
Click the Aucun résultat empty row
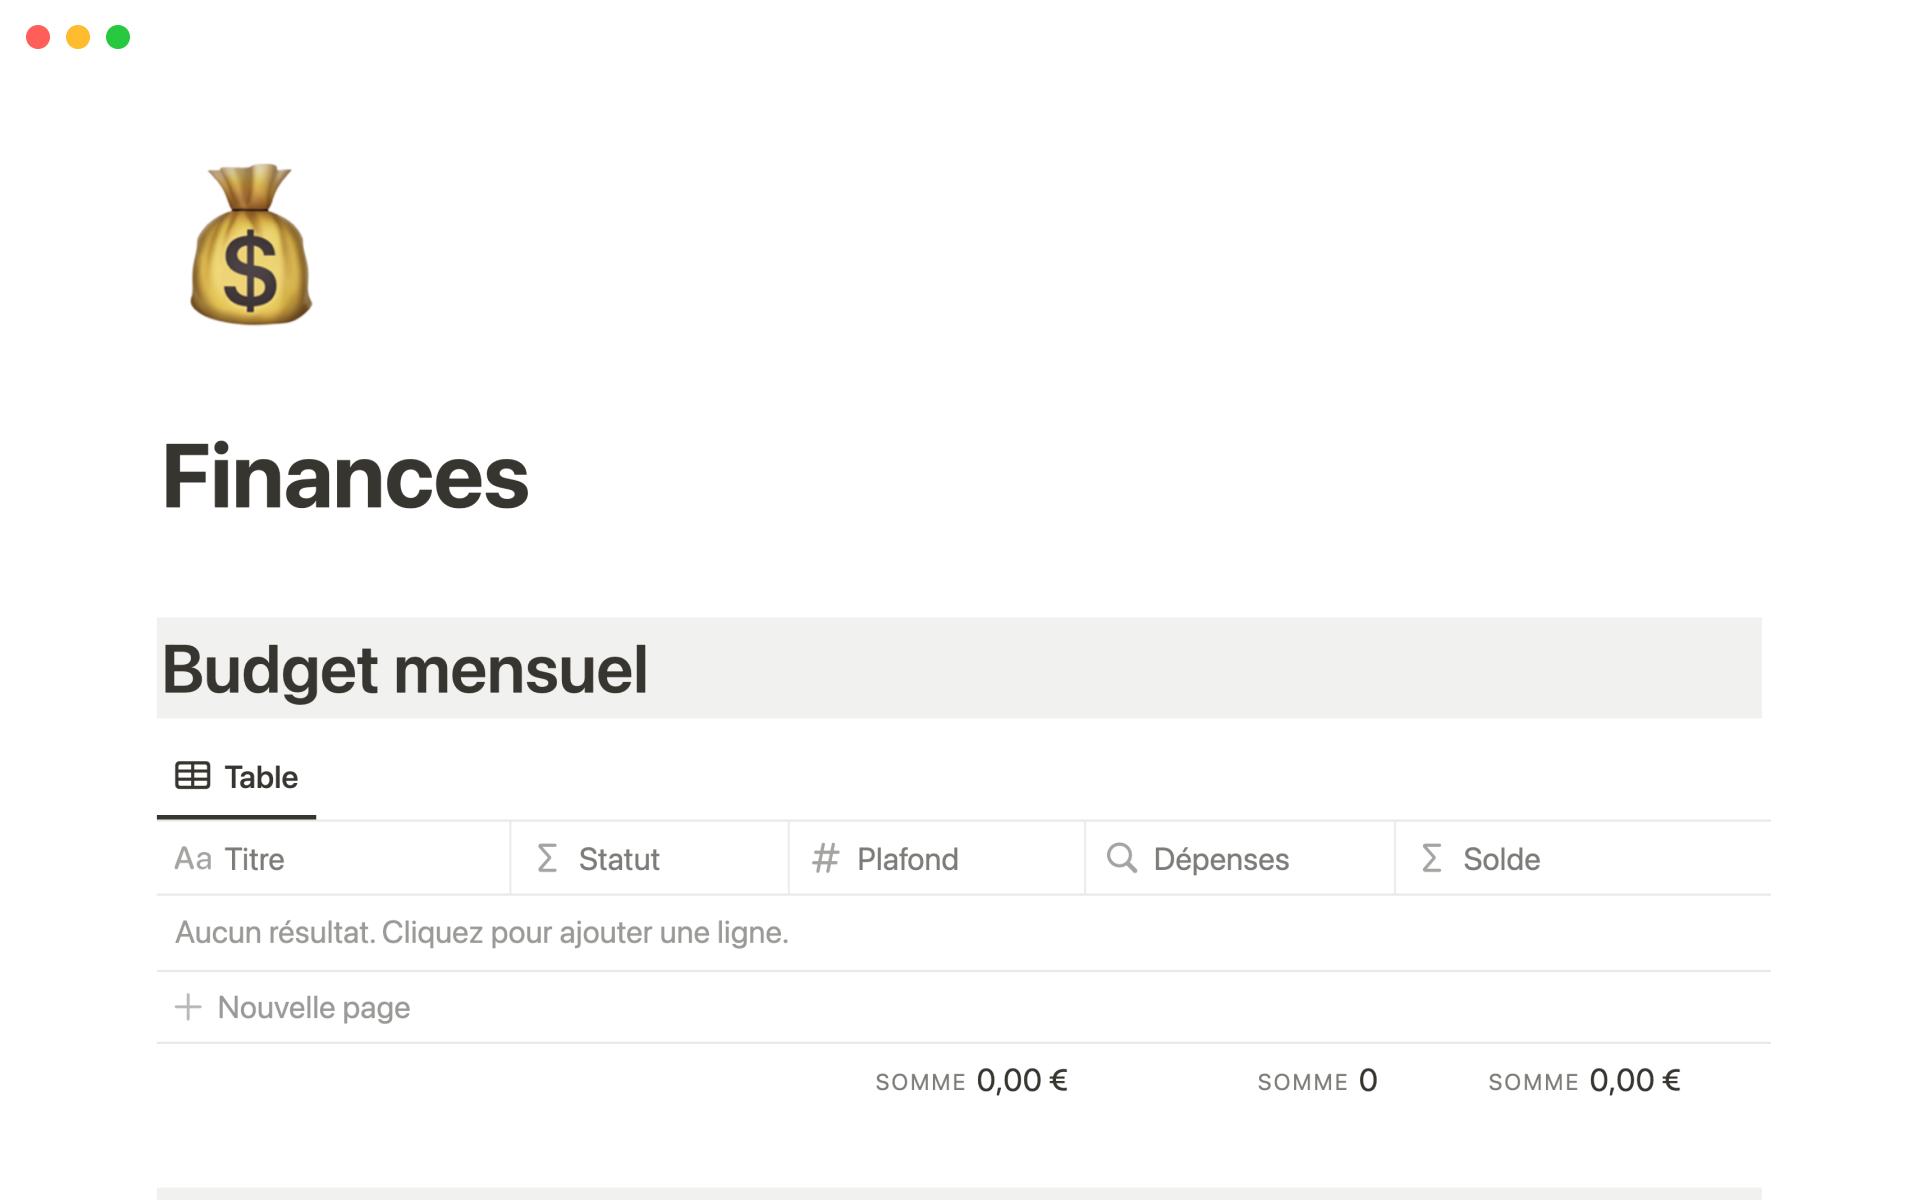[x=482, y=933]
